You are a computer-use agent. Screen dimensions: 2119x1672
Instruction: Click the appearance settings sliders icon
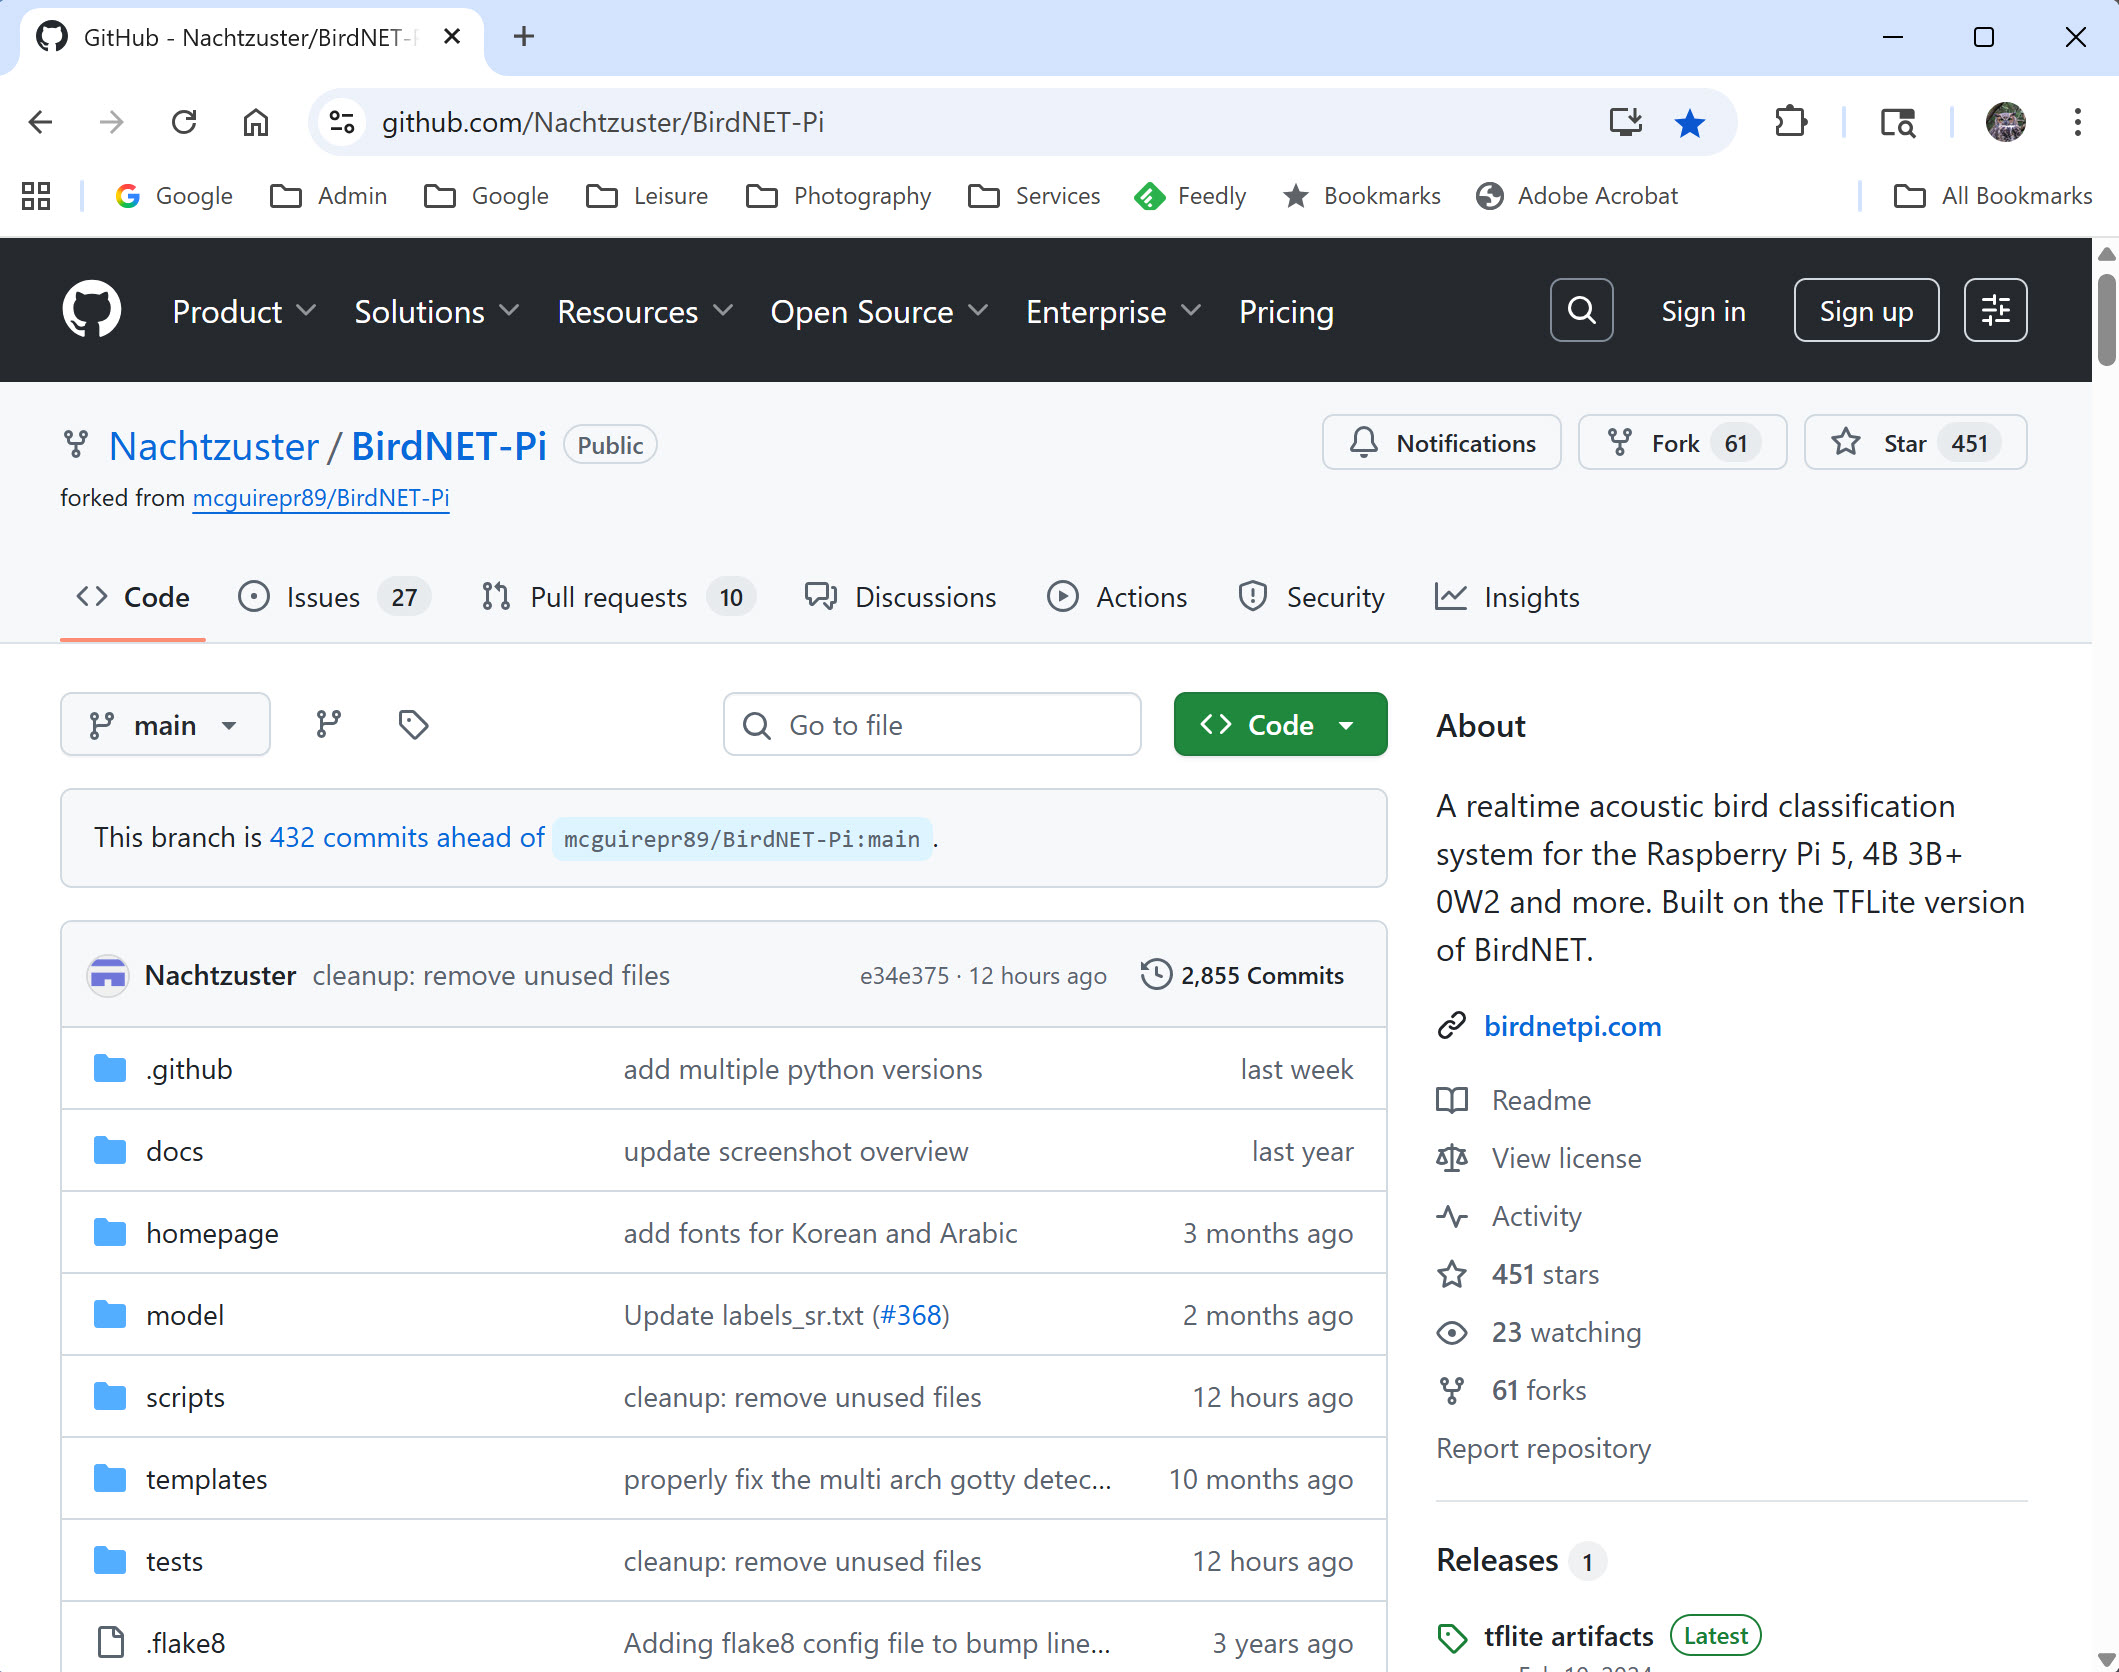click(x=1995, y=310)
